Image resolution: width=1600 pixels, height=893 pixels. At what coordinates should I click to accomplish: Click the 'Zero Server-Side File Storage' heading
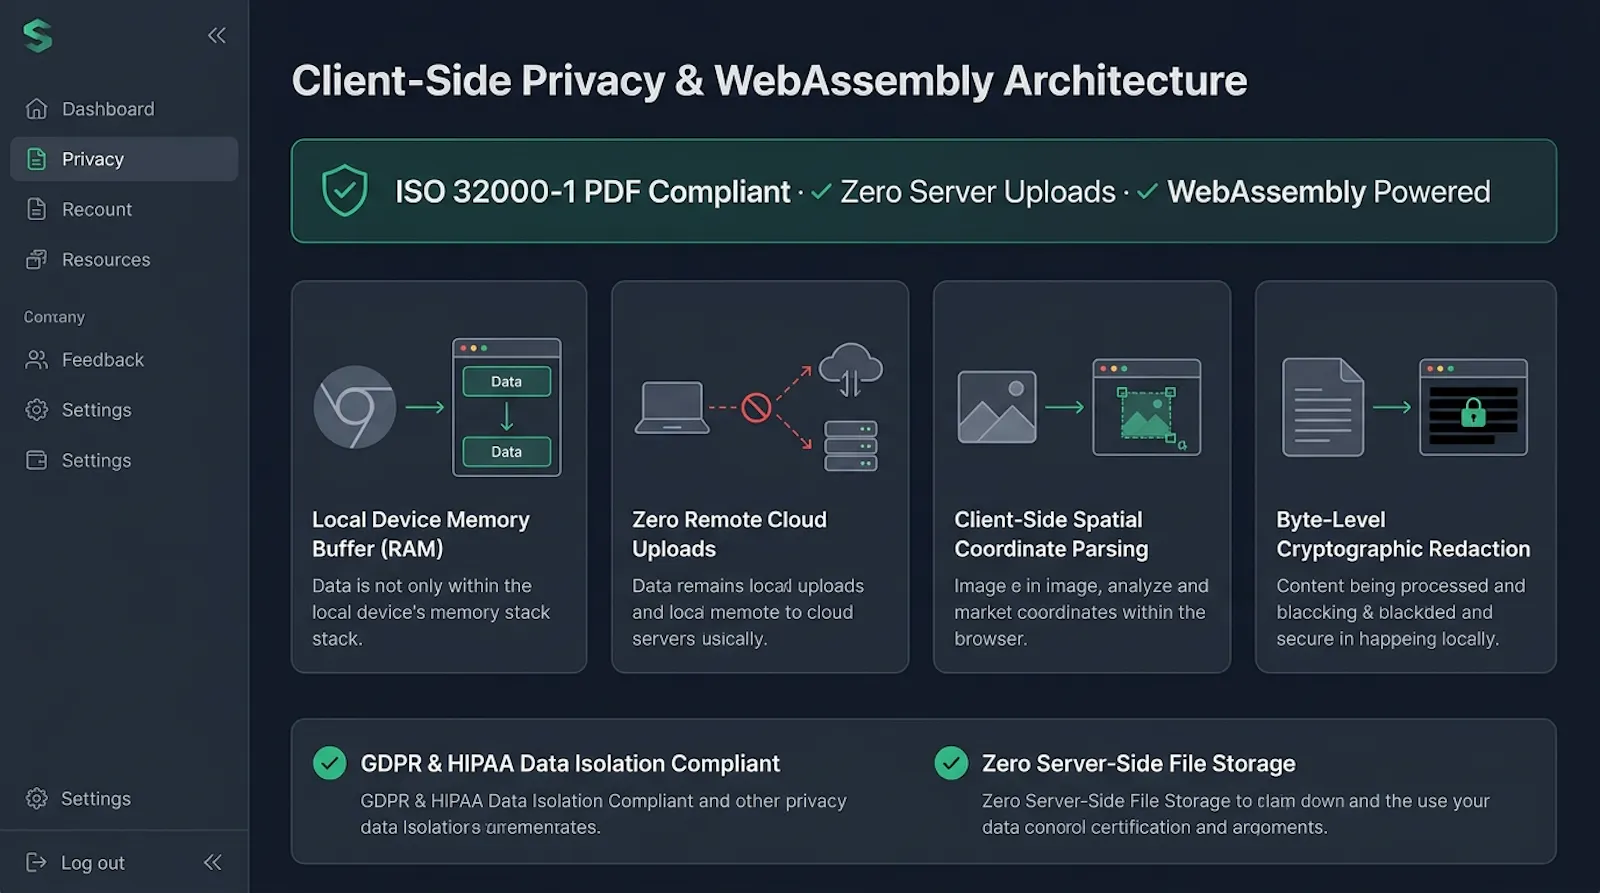pyautogui.click(x=1138, y=763)
